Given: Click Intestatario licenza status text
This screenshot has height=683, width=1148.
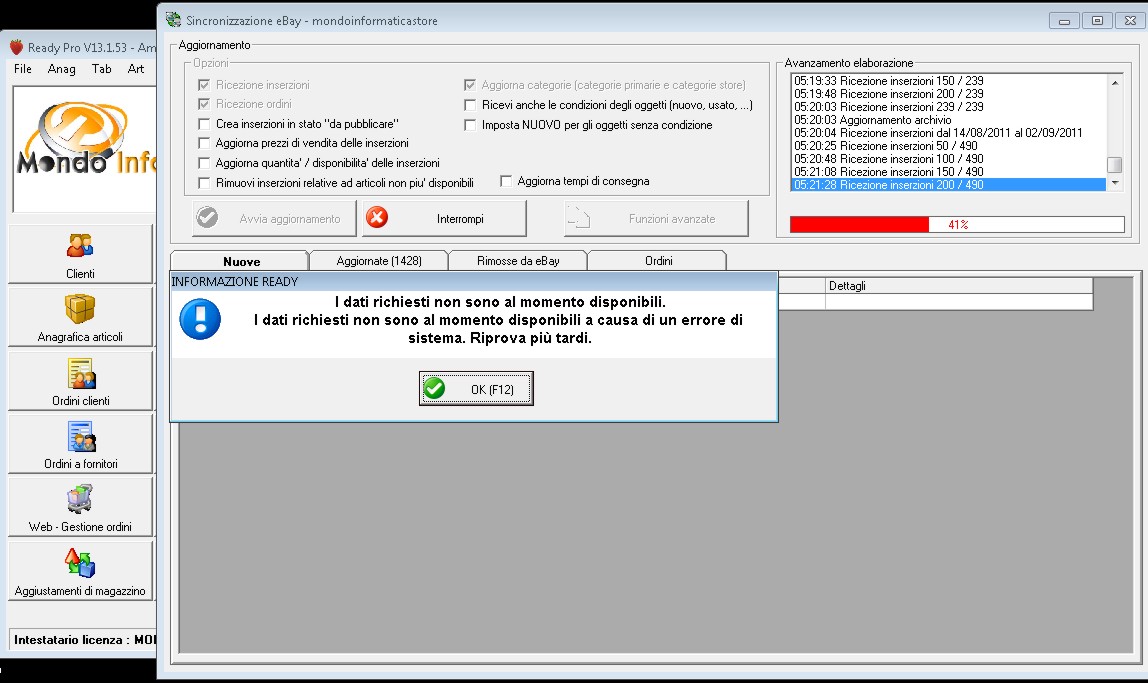Looking at the screenshot, I should point(85,640).
